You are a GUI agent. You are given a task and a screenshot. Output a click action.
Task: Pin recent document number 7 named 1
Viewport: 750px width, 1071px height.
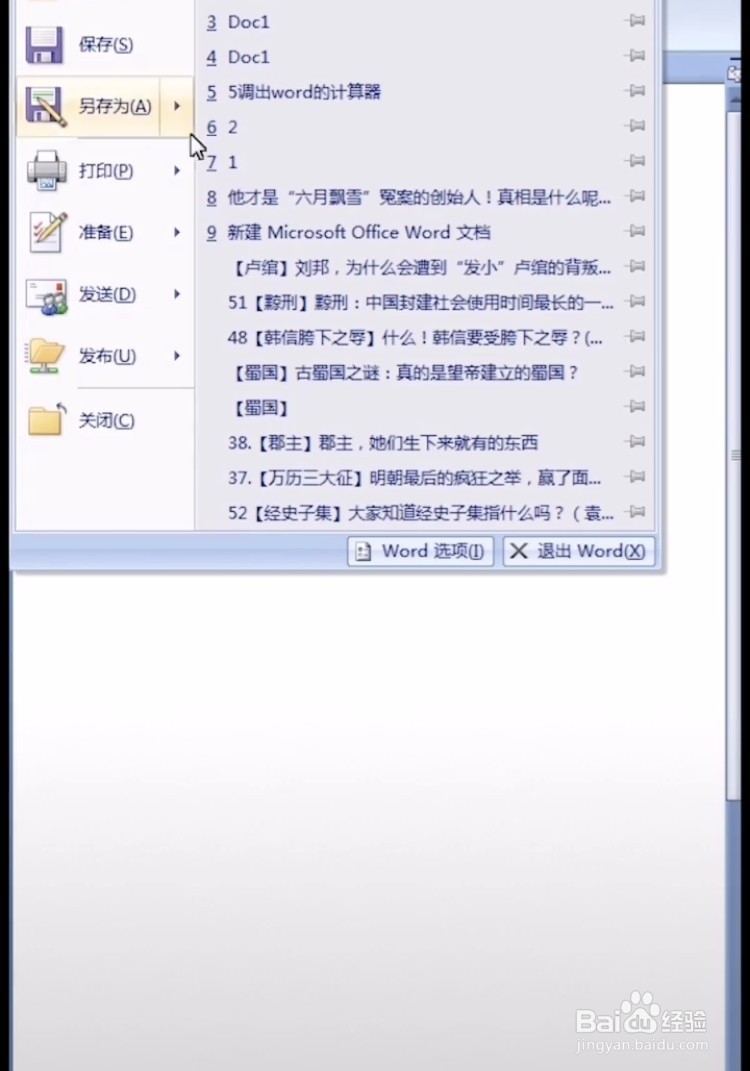[x=635, y=161]
